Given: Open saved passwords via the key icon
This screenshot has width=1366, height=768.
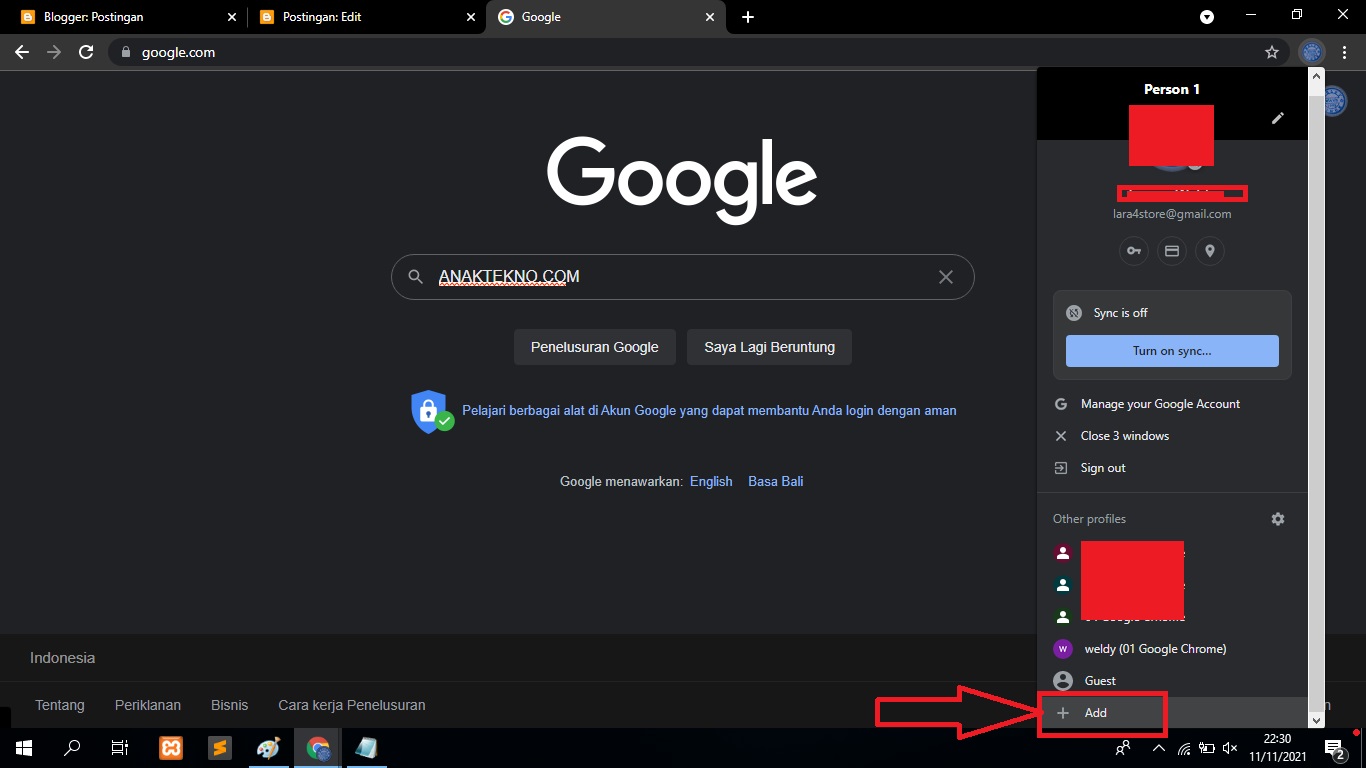Looking at the screenshot, I should (1133, 251).
